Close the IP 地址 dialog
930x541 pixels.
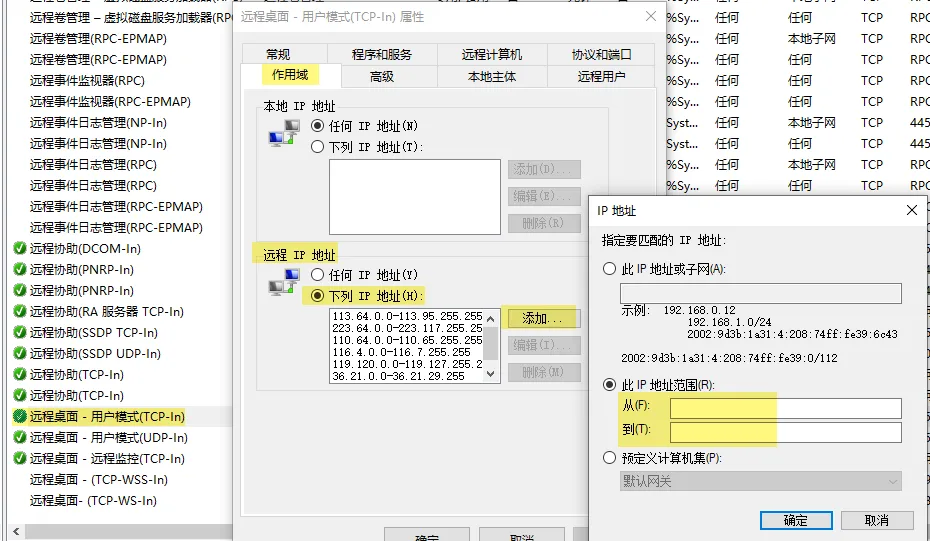(911, 210)
